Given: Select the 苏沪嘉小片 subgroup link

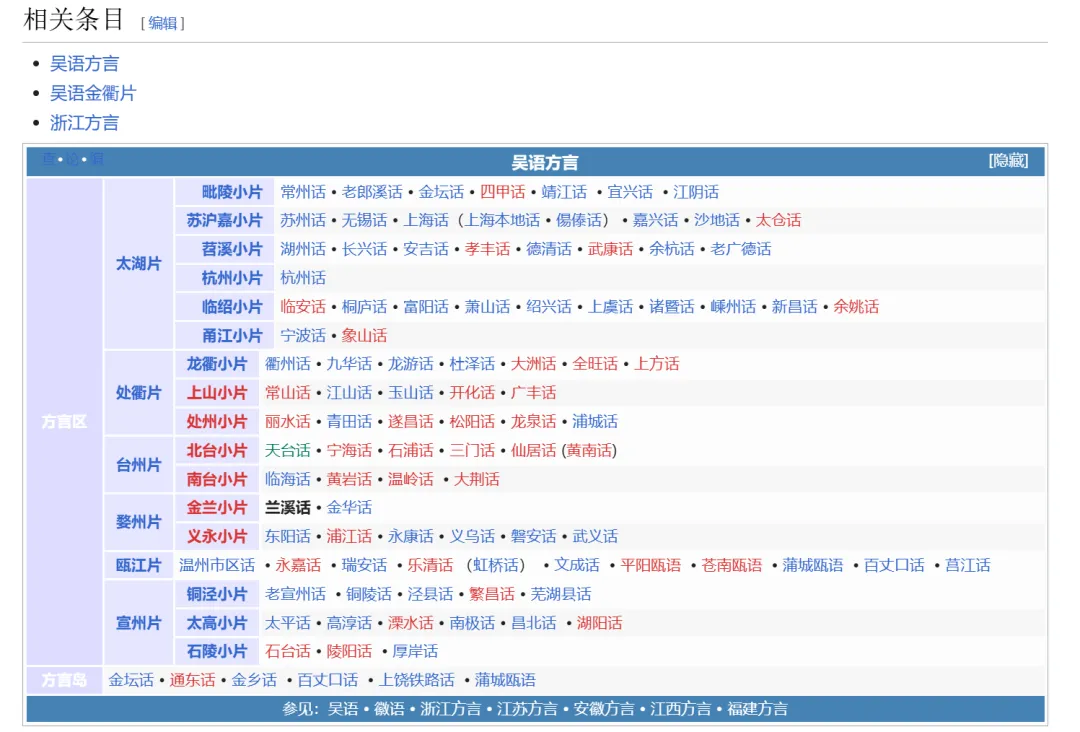Looking at the screenshot, I should point(225,220).
